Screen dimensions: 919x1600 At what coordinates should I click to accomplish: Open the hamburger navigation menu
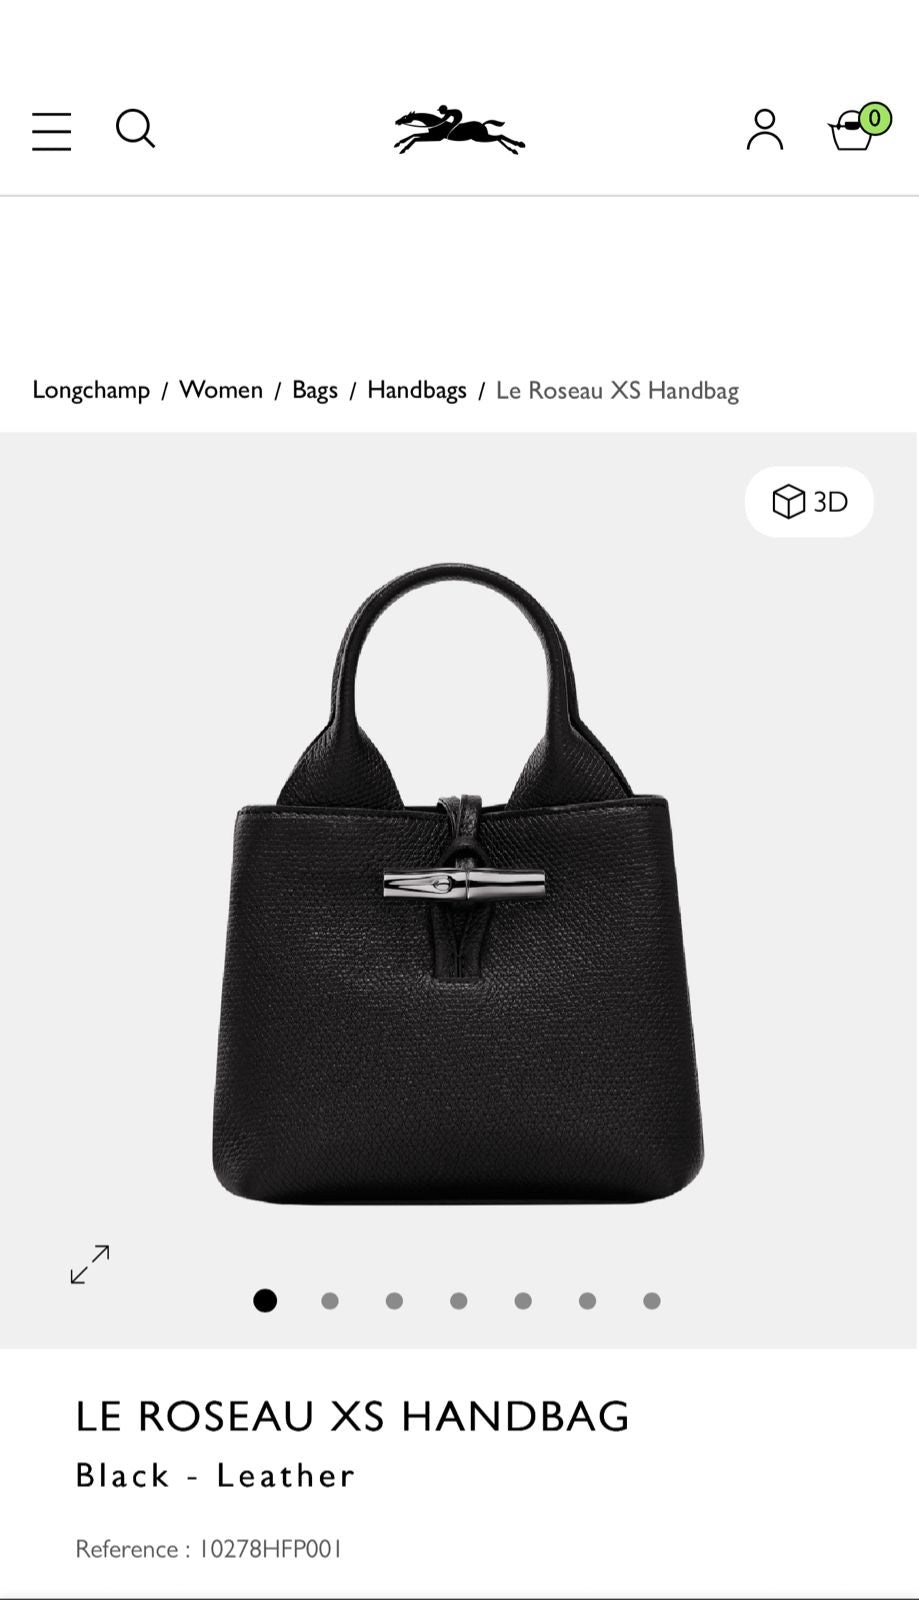51,131
